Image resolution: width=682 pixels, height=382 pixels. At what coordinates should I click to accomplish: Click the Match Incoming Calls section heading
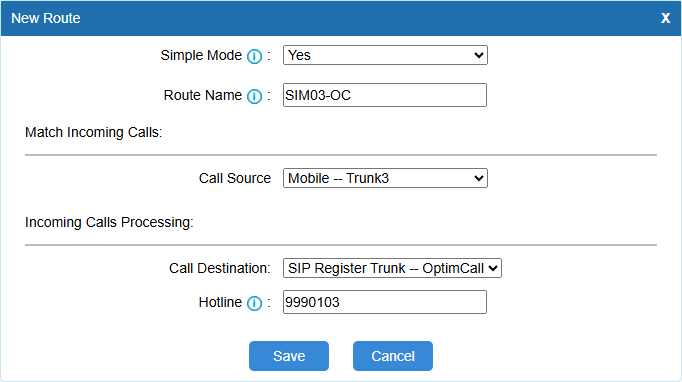coord(94,132)
